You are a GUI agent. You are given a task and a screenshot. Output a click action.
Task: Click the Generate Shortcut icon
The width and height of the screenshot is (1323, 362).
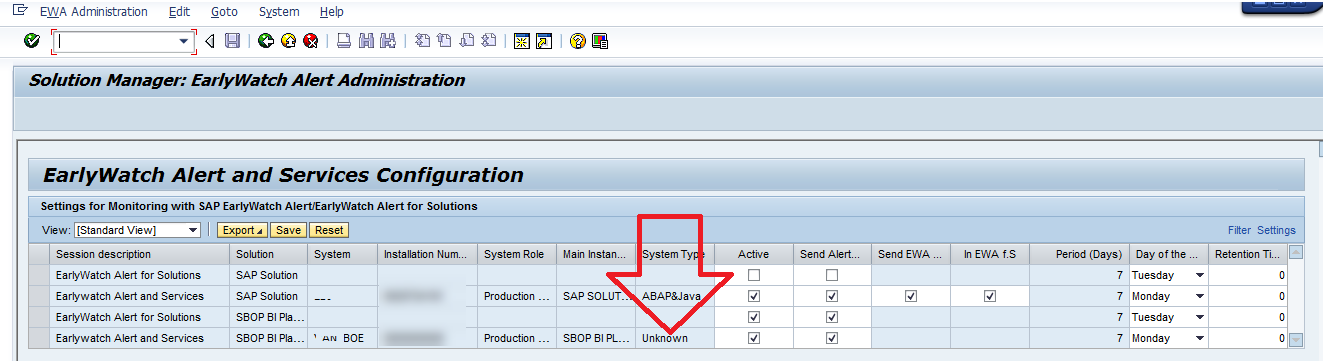[x=543, y=41]
